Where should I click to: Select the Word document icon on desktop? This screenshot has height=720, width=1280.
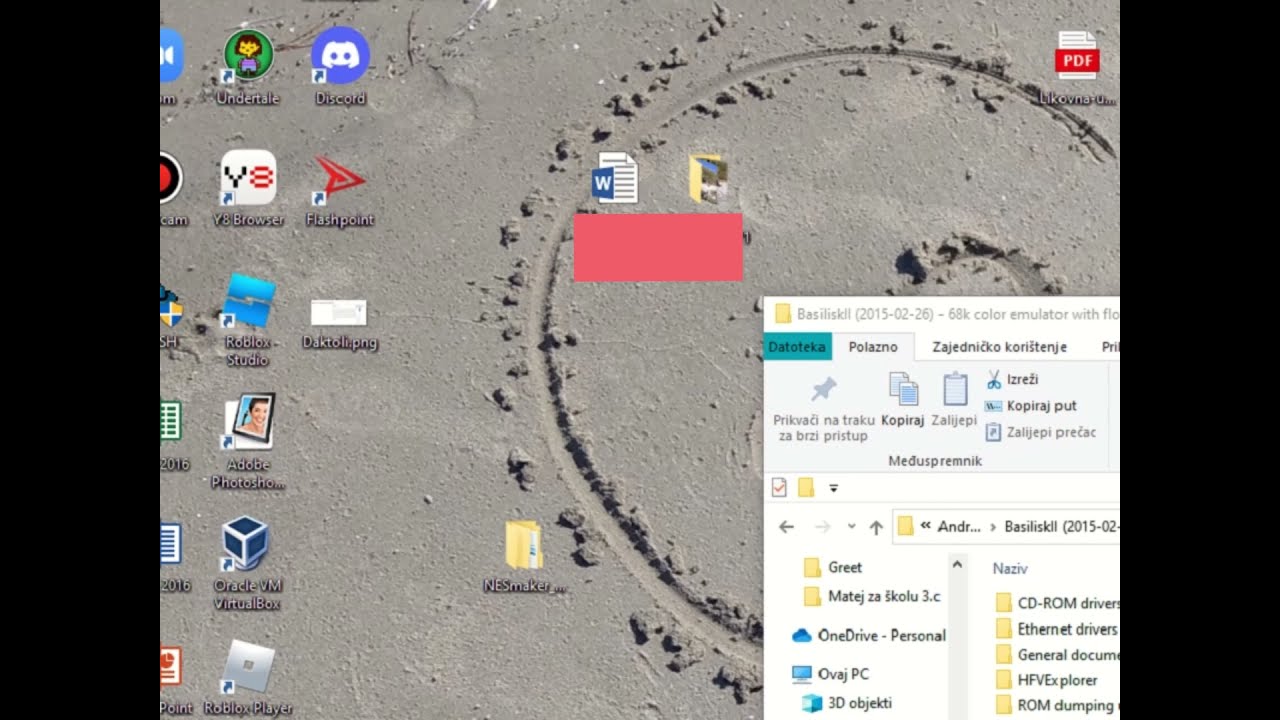click(614, 178)
